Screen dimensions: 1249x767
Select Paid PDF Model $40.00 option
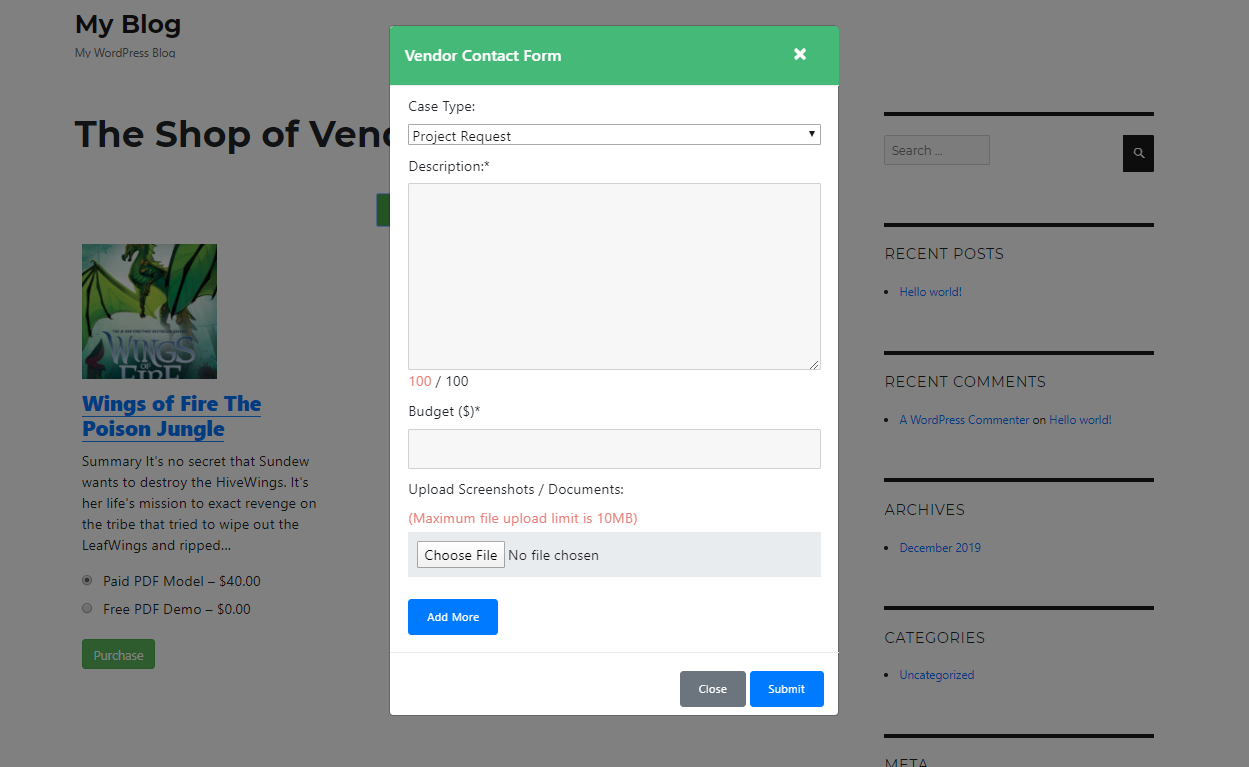point(88,580)
